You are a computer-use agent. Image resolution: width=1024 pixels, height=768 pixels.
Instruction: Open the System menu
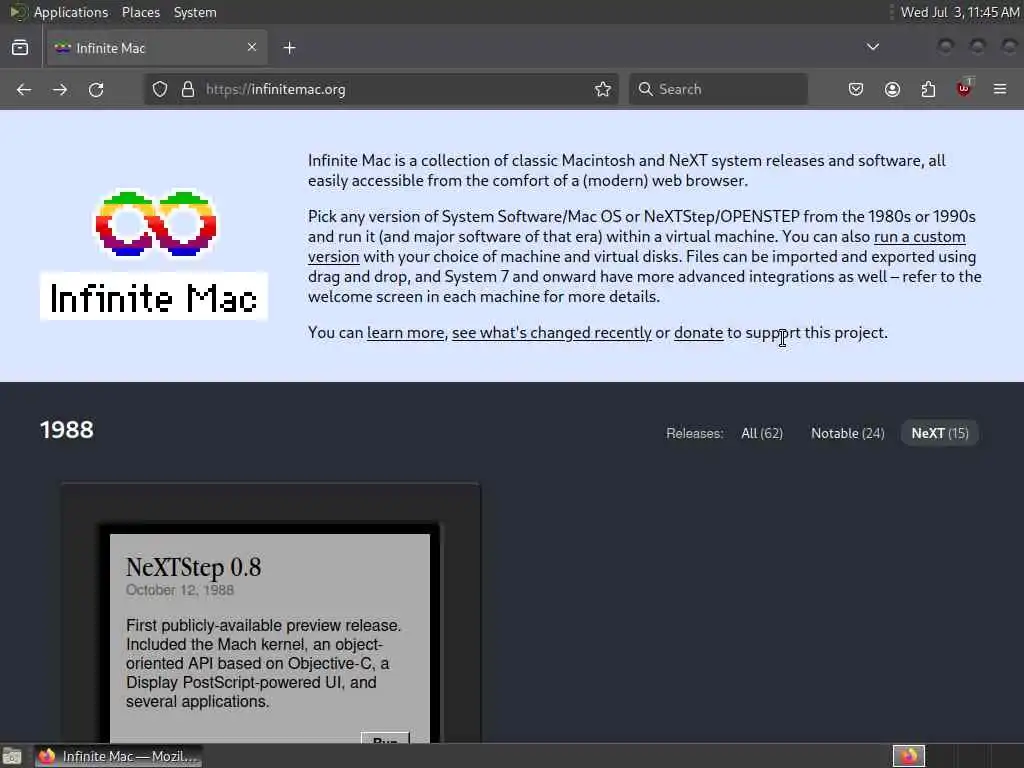195,12
